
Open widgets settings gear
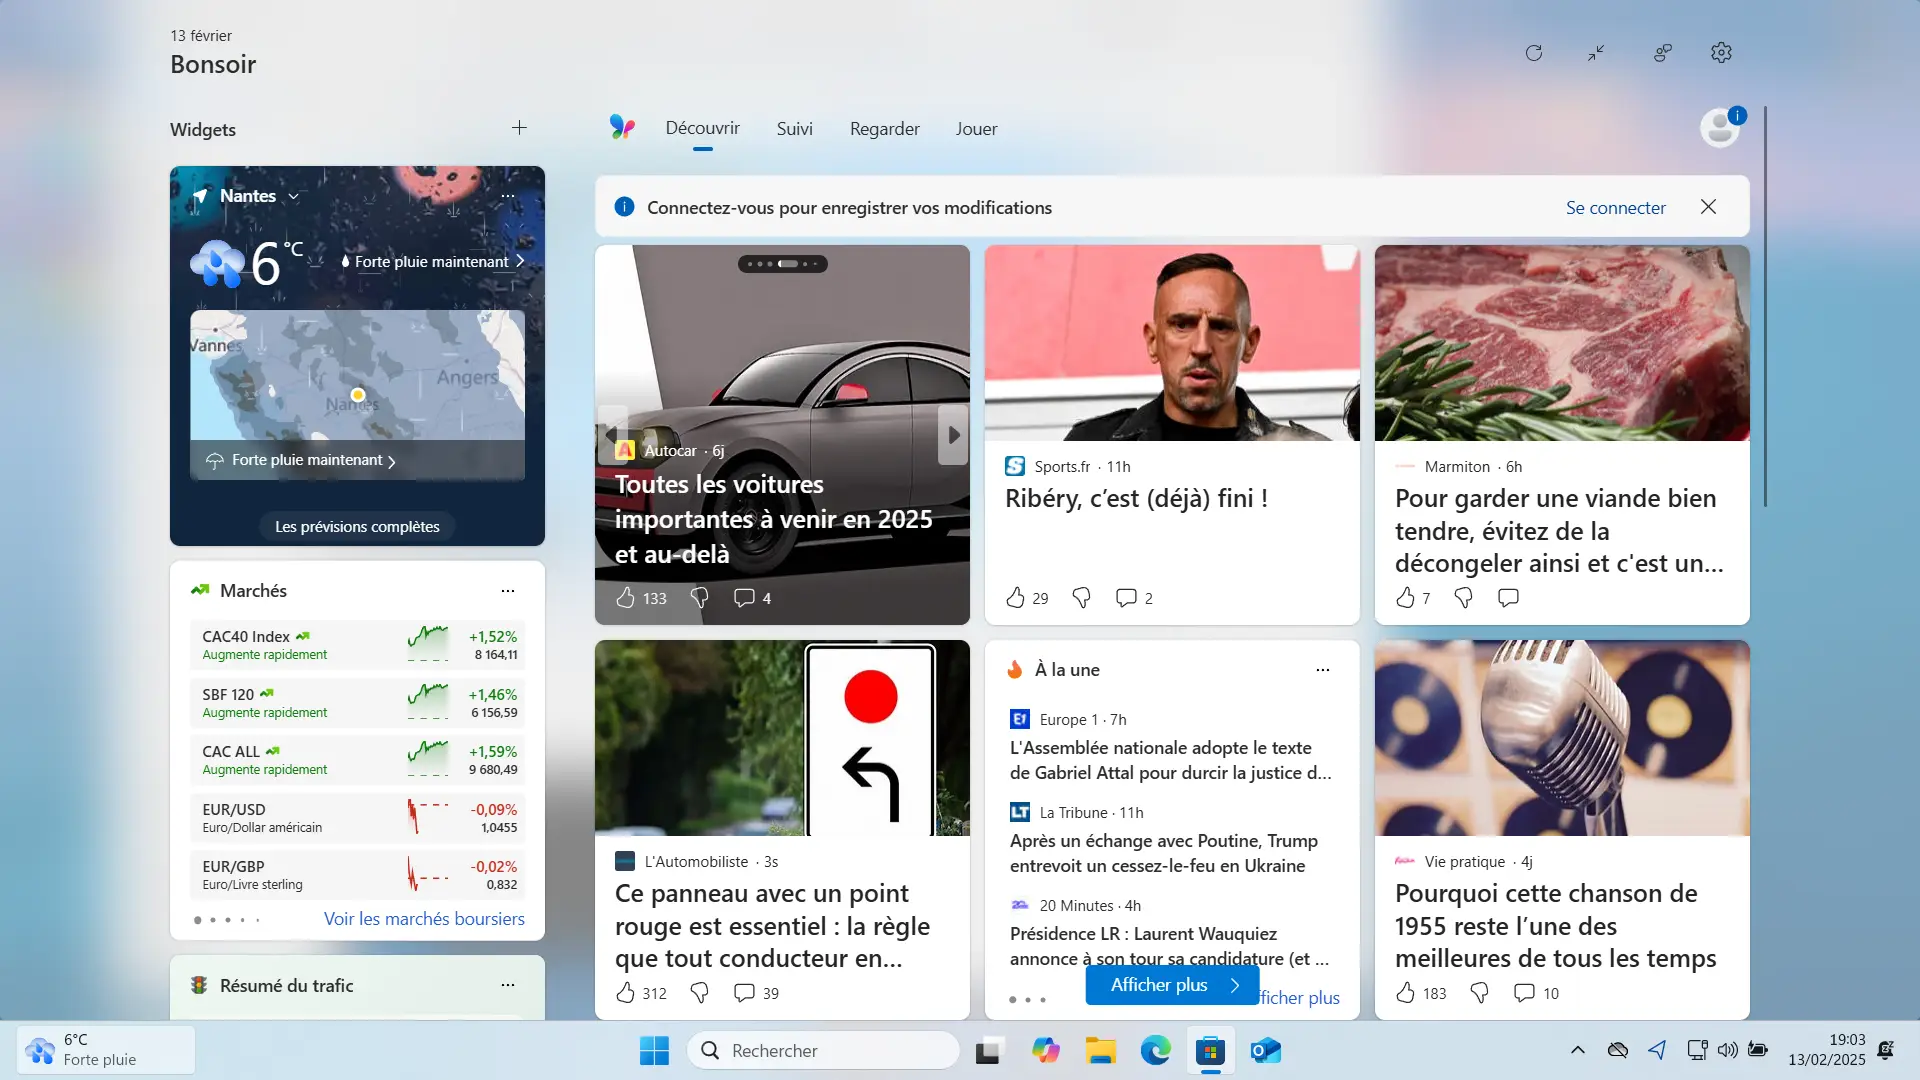coord(1721,53)
